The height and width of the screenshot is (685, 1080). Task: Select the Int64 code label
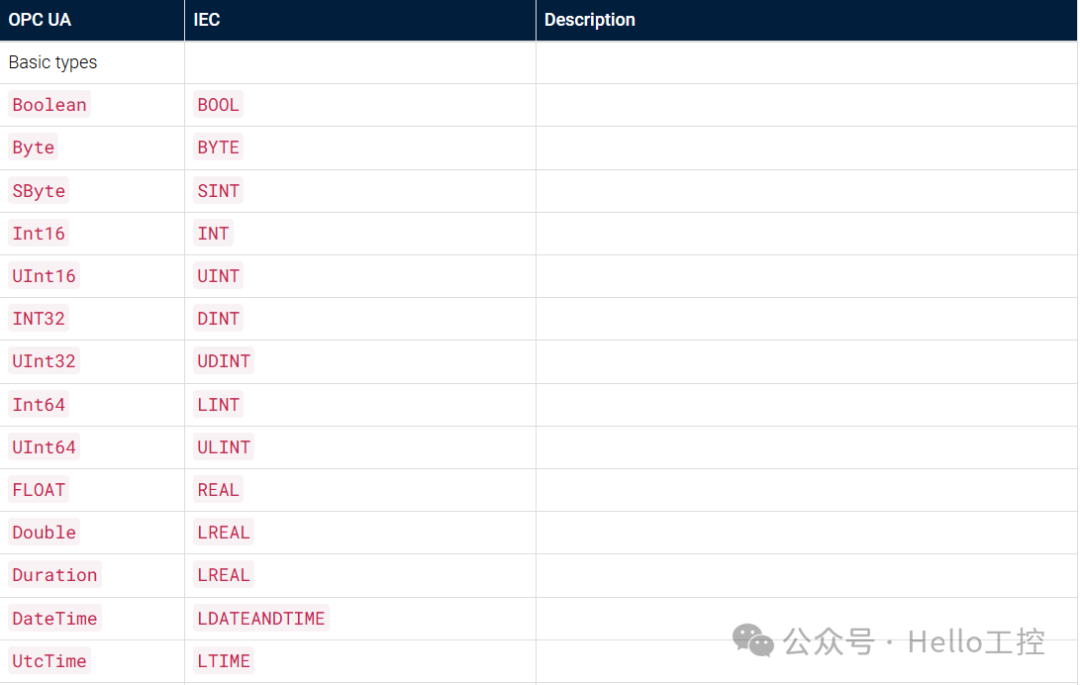(x=39, y=405)
